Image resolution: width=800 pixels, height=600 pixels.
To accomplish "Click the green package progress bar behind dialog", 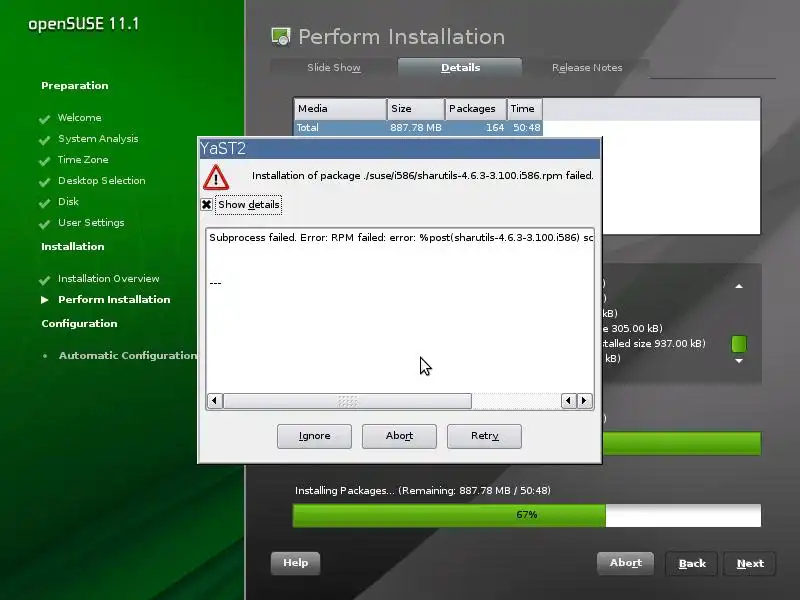I will [x=682, y=443].
